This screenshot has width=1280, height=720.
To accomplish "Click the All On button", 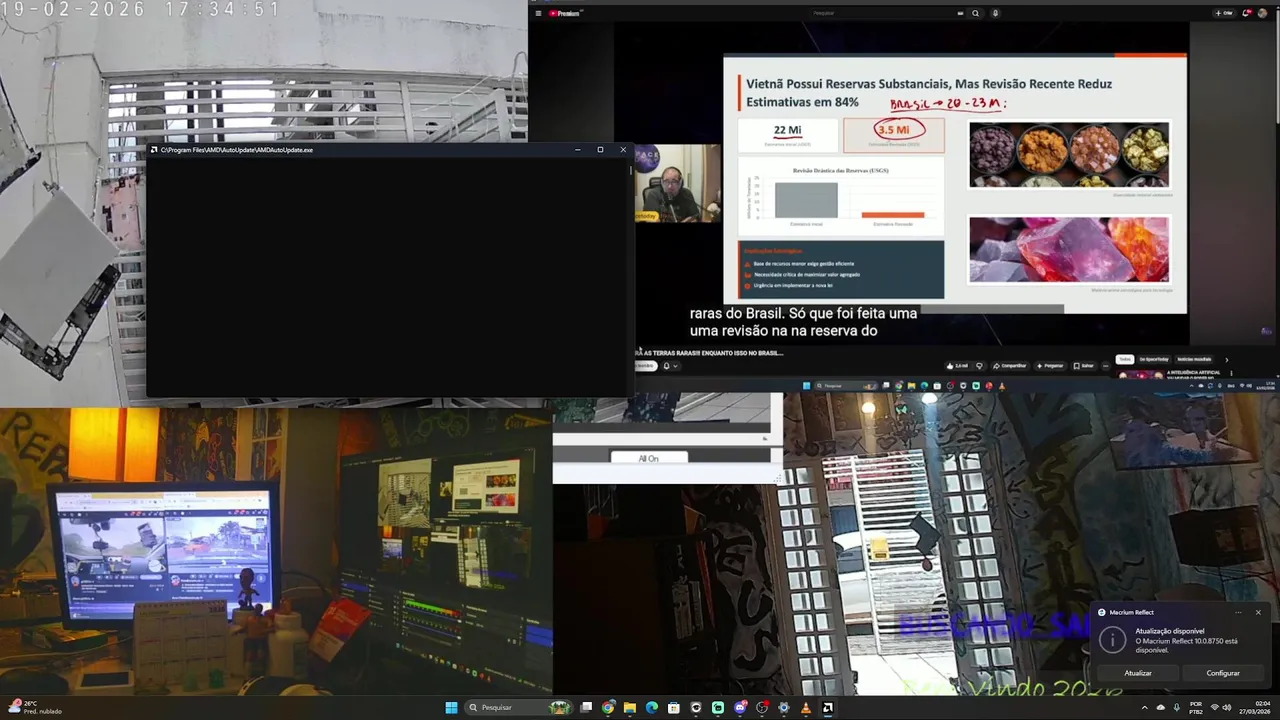I will click(649, 458).
